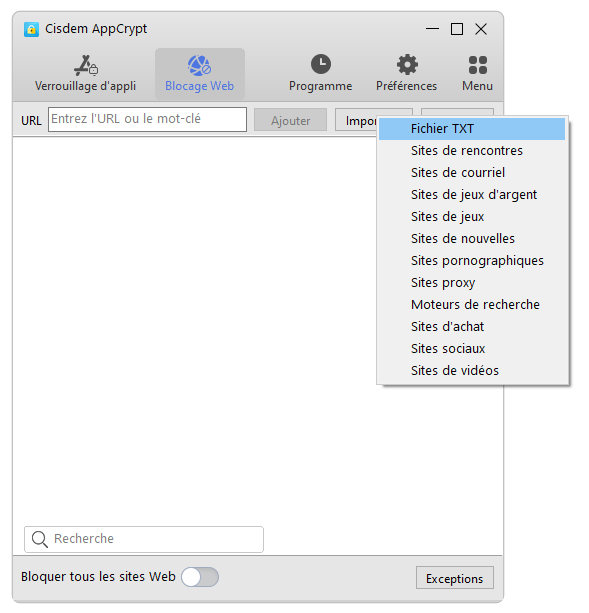Open the Menu grid icon

478,65
